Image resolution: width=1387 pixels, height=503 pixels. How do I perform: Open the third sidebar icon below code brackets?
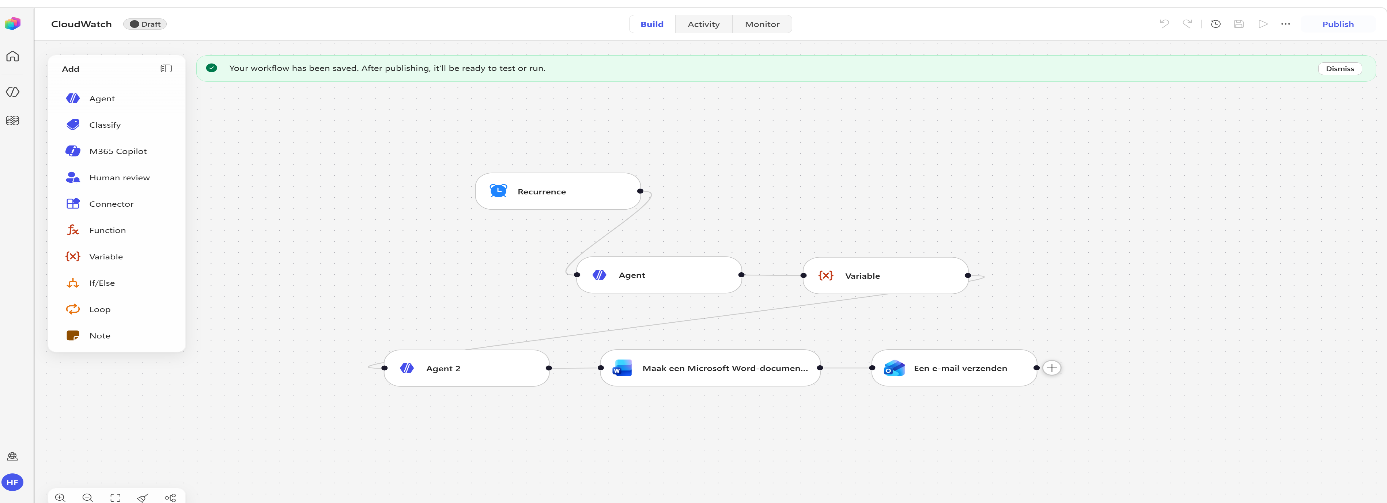[x=13, y=120]
